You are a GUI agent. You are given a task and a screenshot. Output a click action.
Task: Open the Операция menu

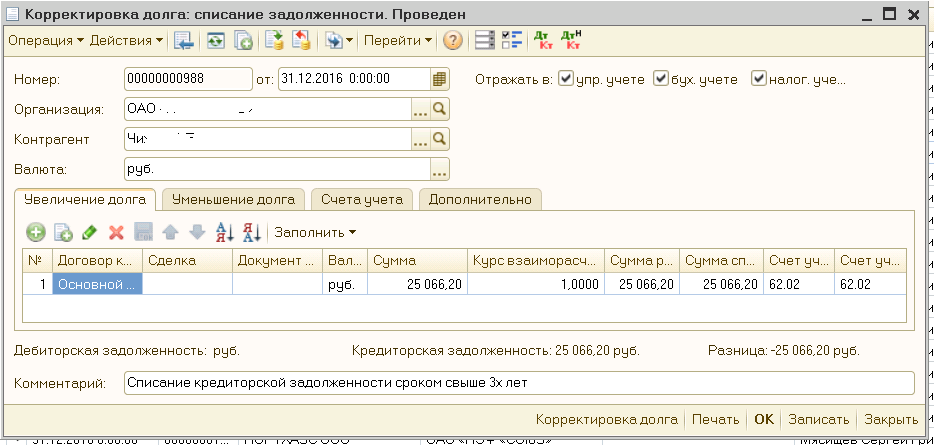click(x=46, y=41)
